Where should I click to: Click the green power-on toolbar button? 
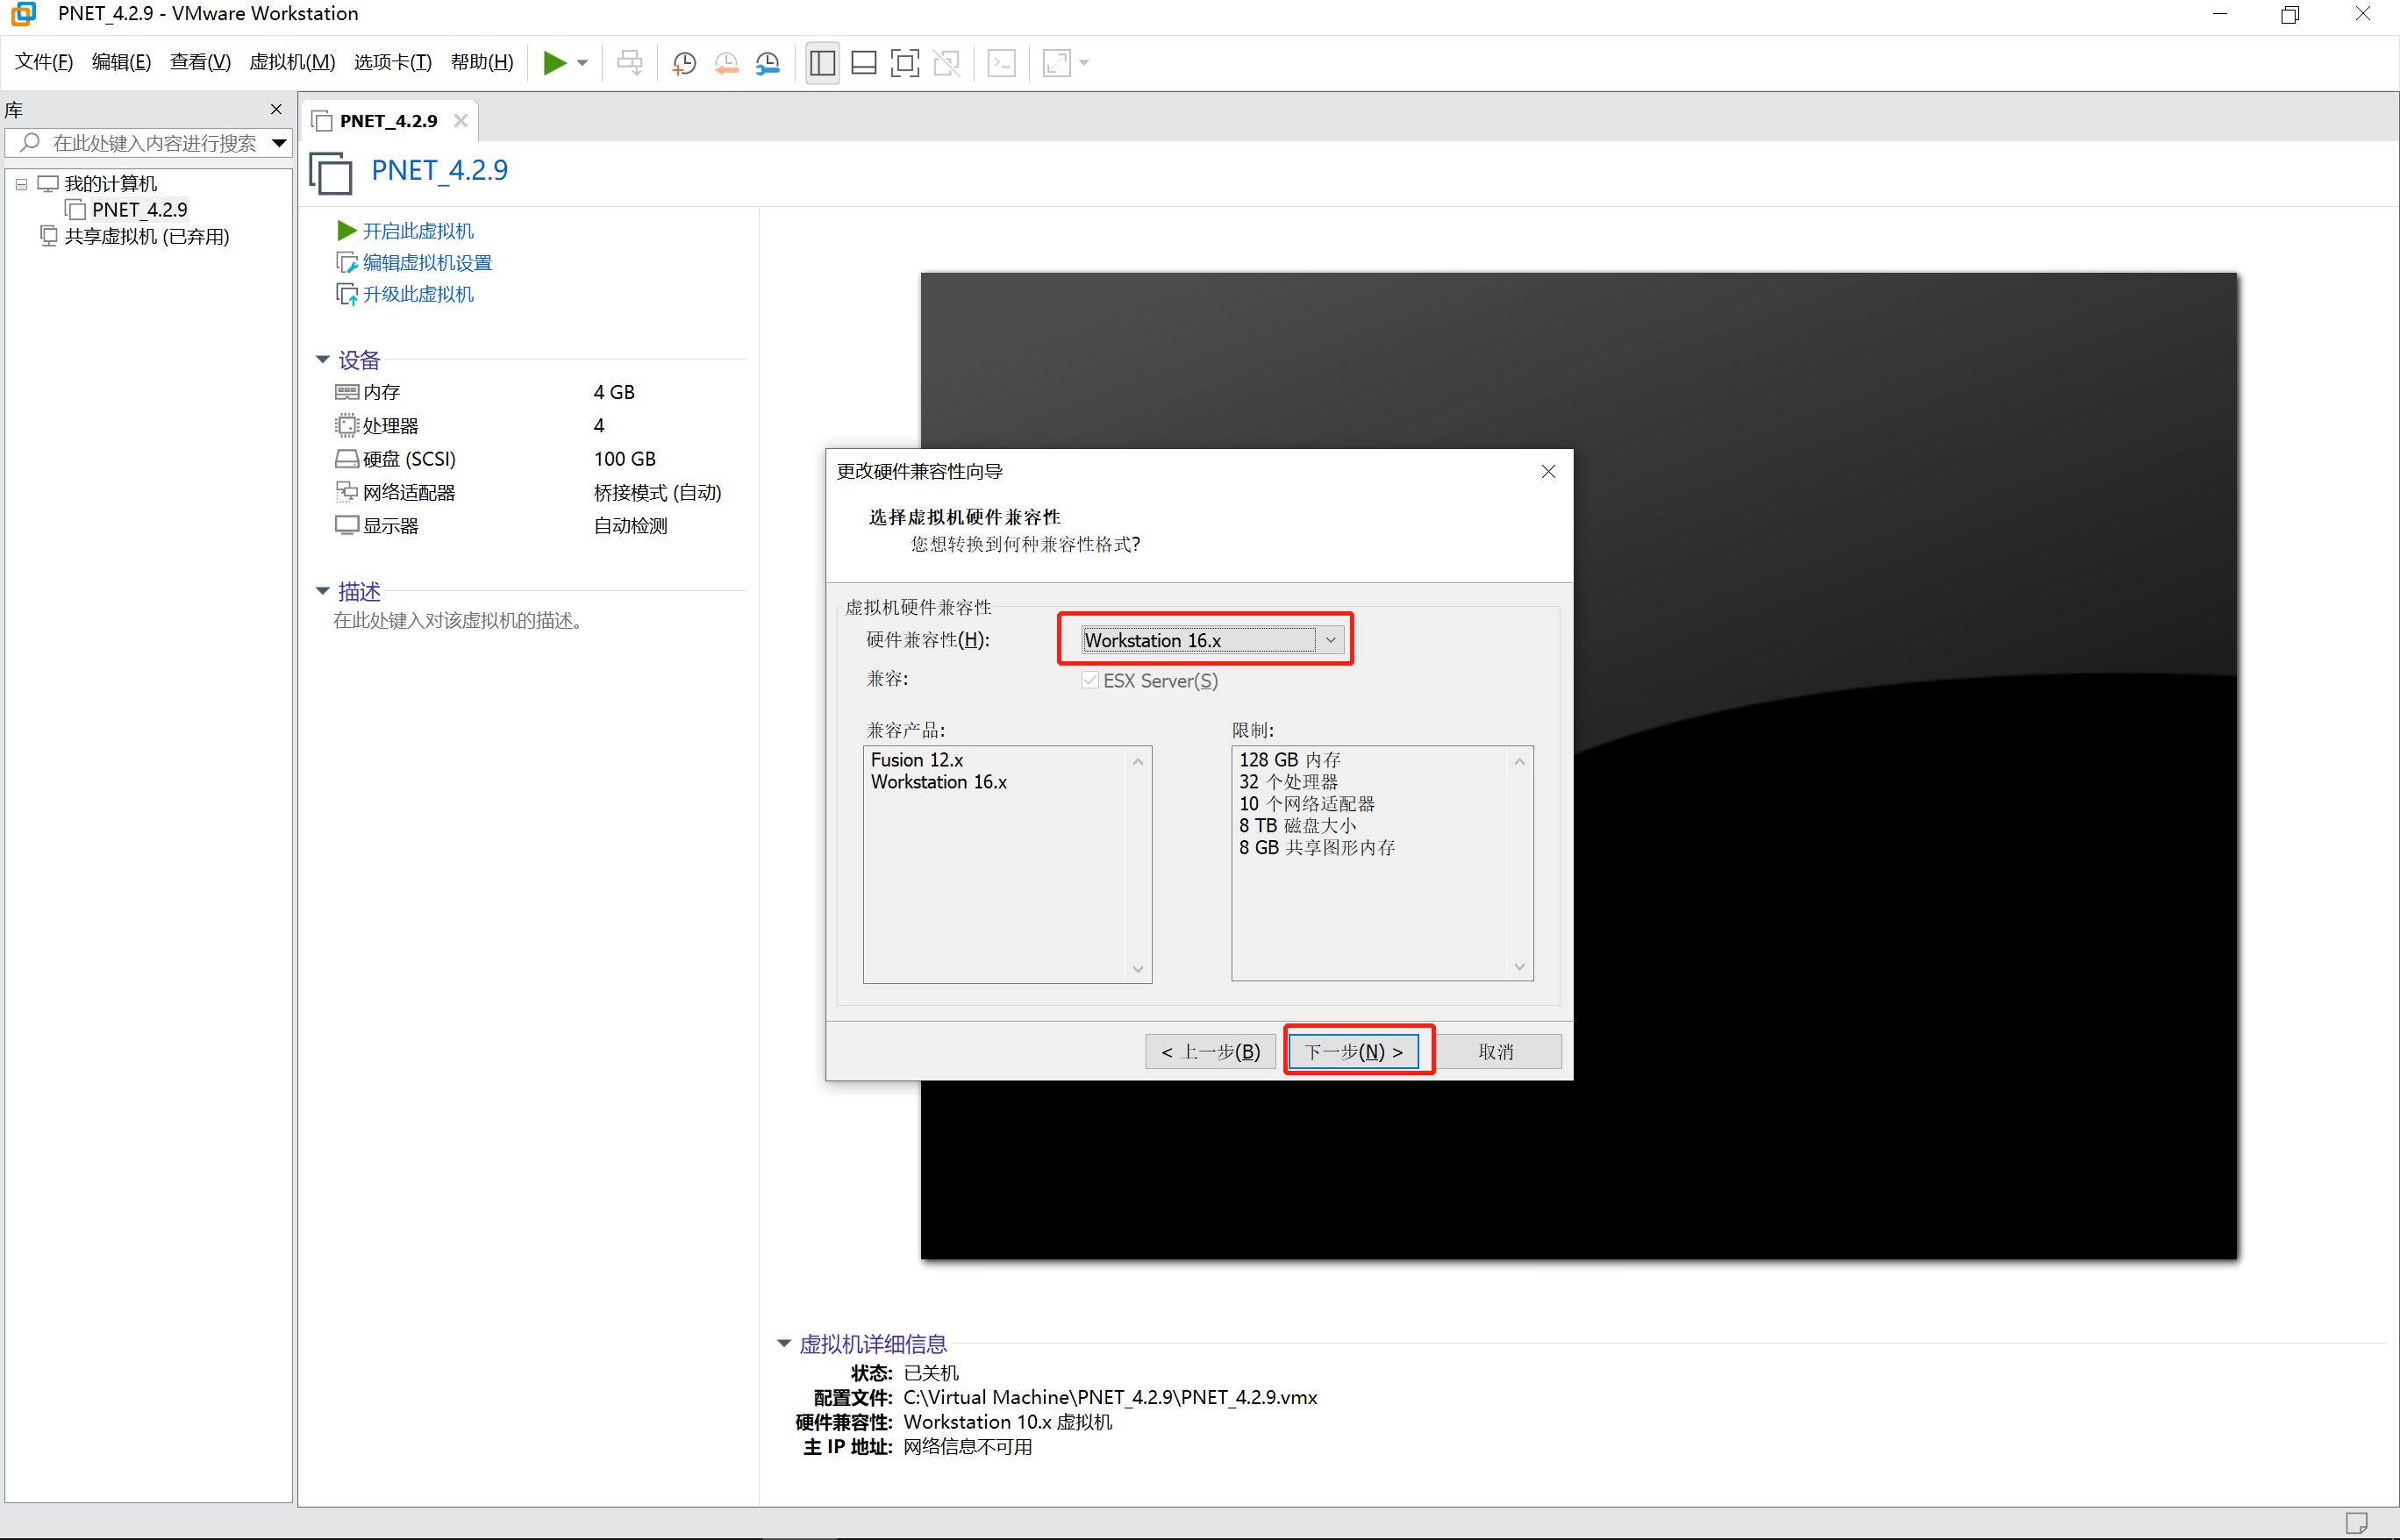555,63
